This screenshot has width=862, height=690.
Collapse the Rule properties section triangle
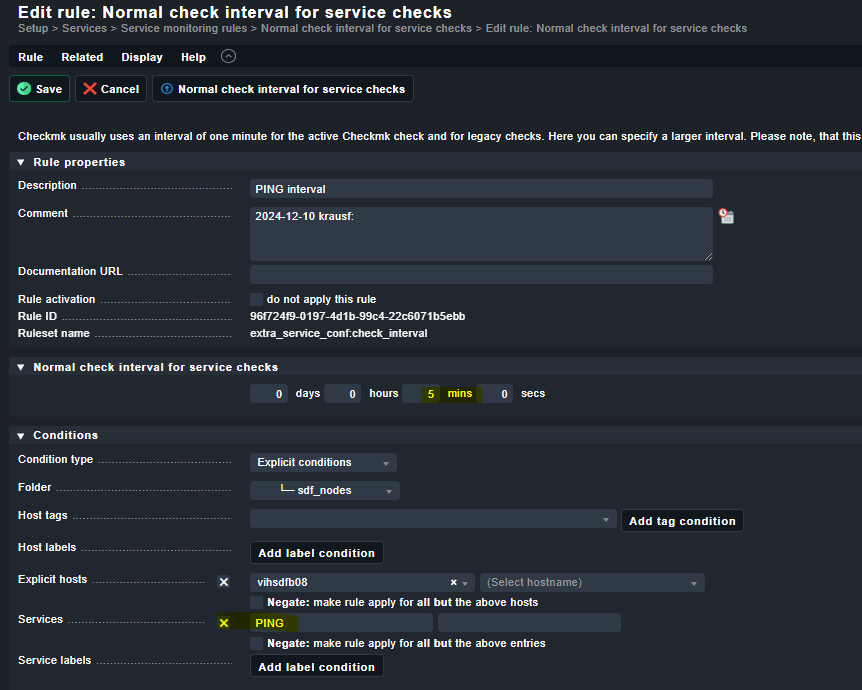20,162
